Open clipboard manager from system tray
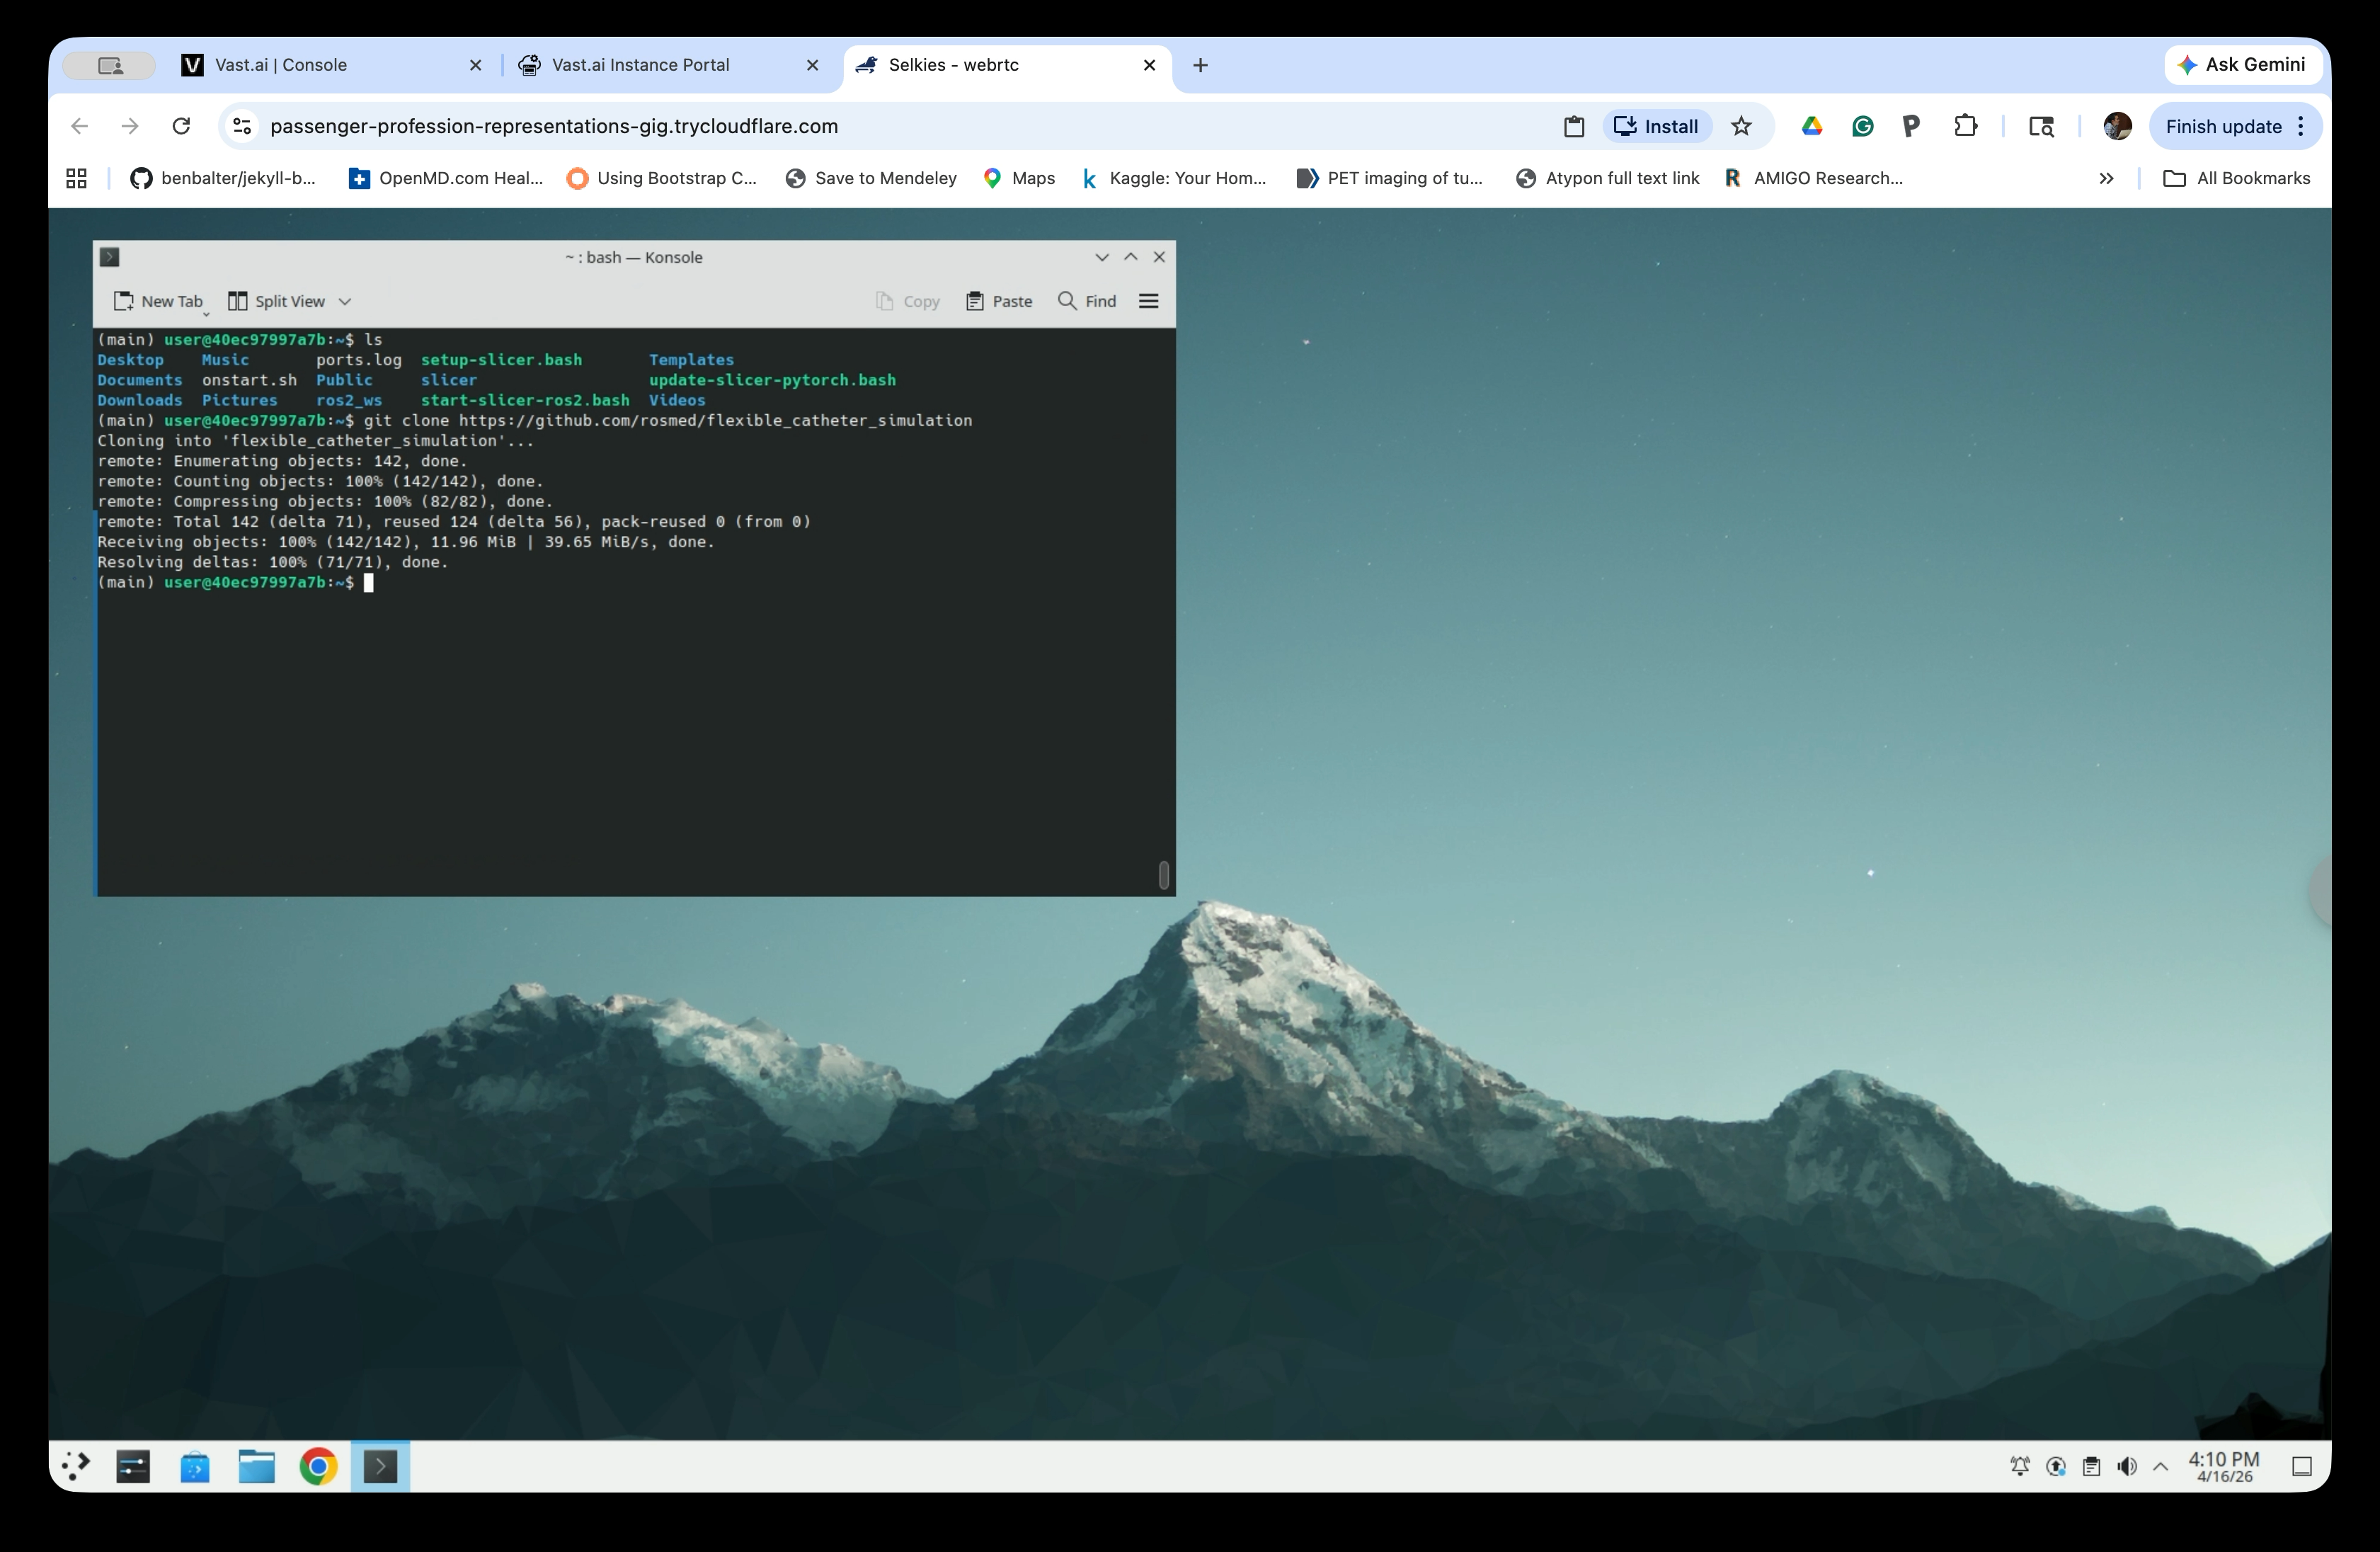This screenshot has height=1552, width=2380. pyautogui.click(x=2090, y=1466)
